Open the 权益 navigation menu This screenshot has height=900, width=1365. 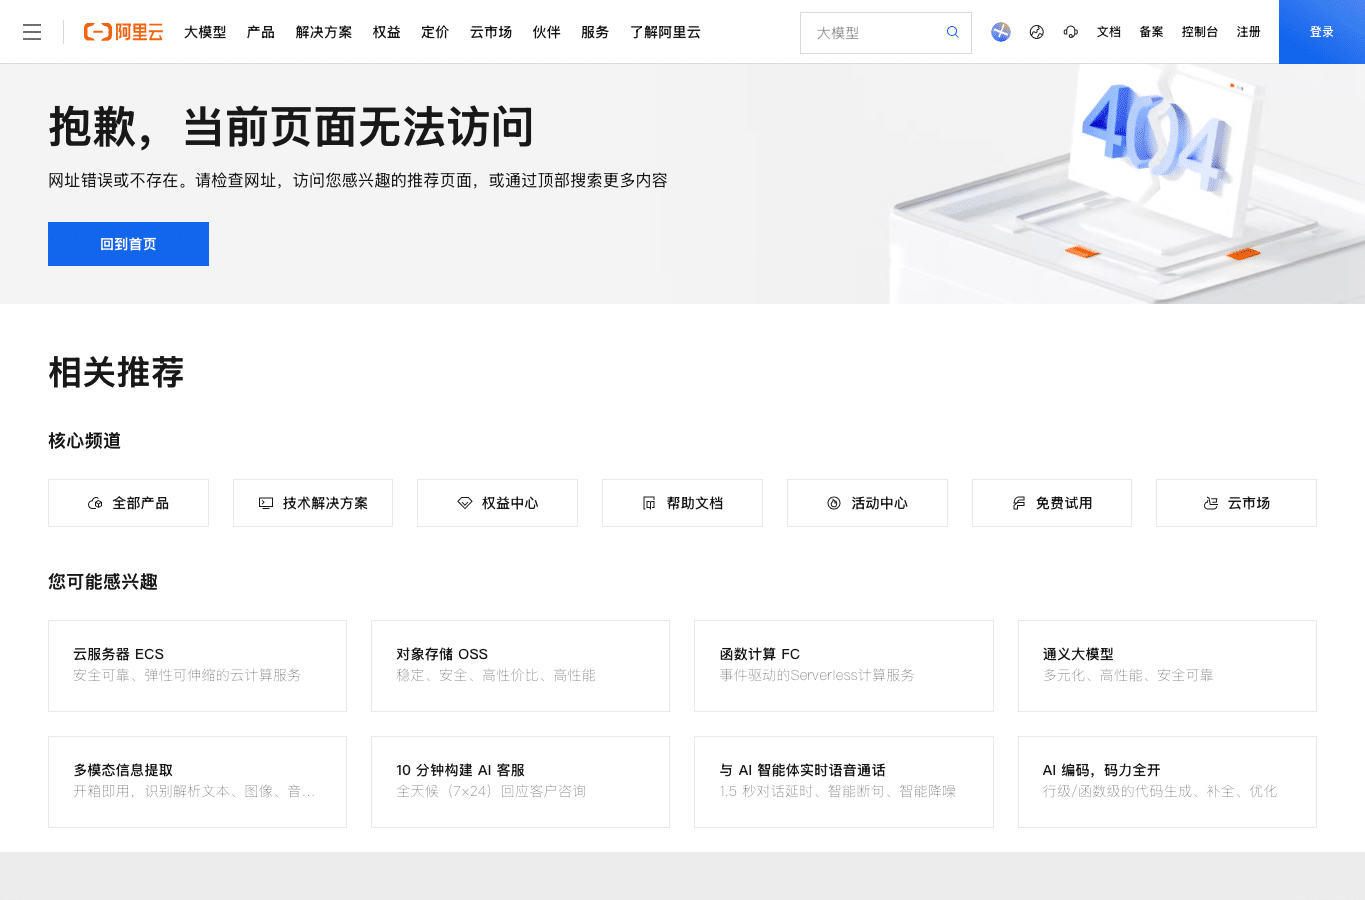(x=387, y=32)
